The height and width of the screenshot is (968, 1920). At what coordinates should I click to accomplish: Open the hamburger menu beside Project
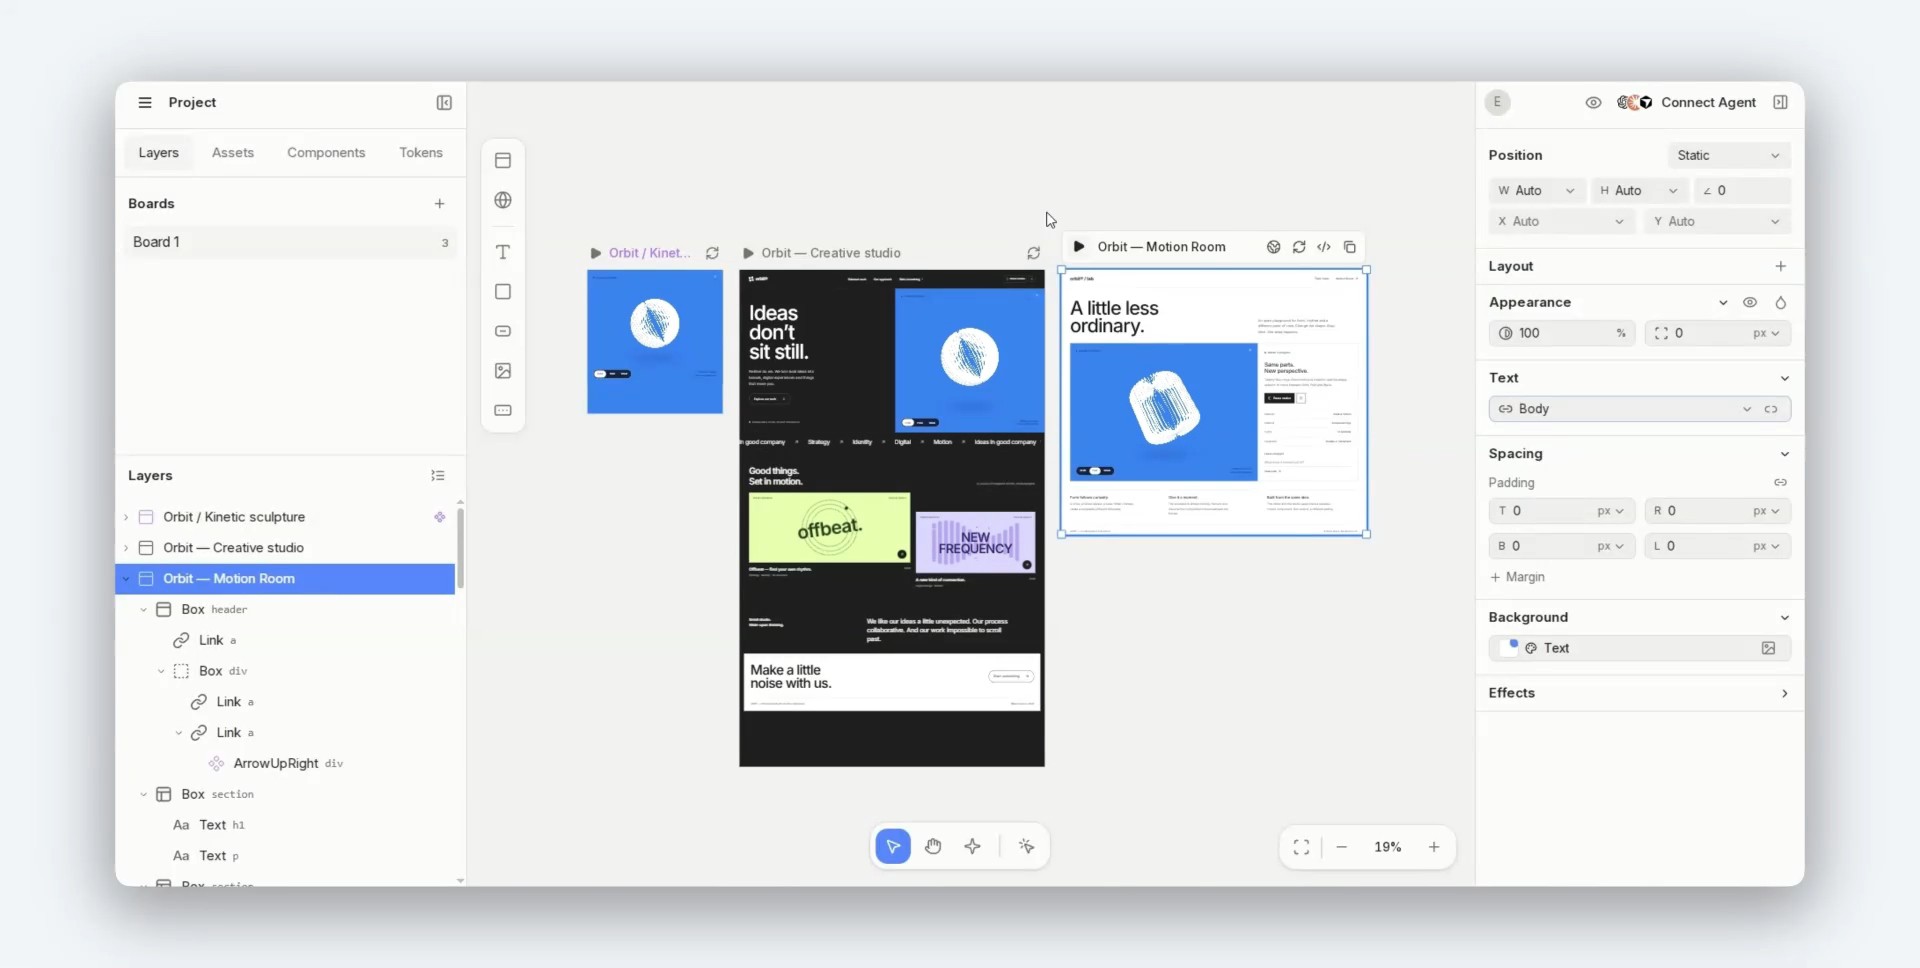(145, 103)
